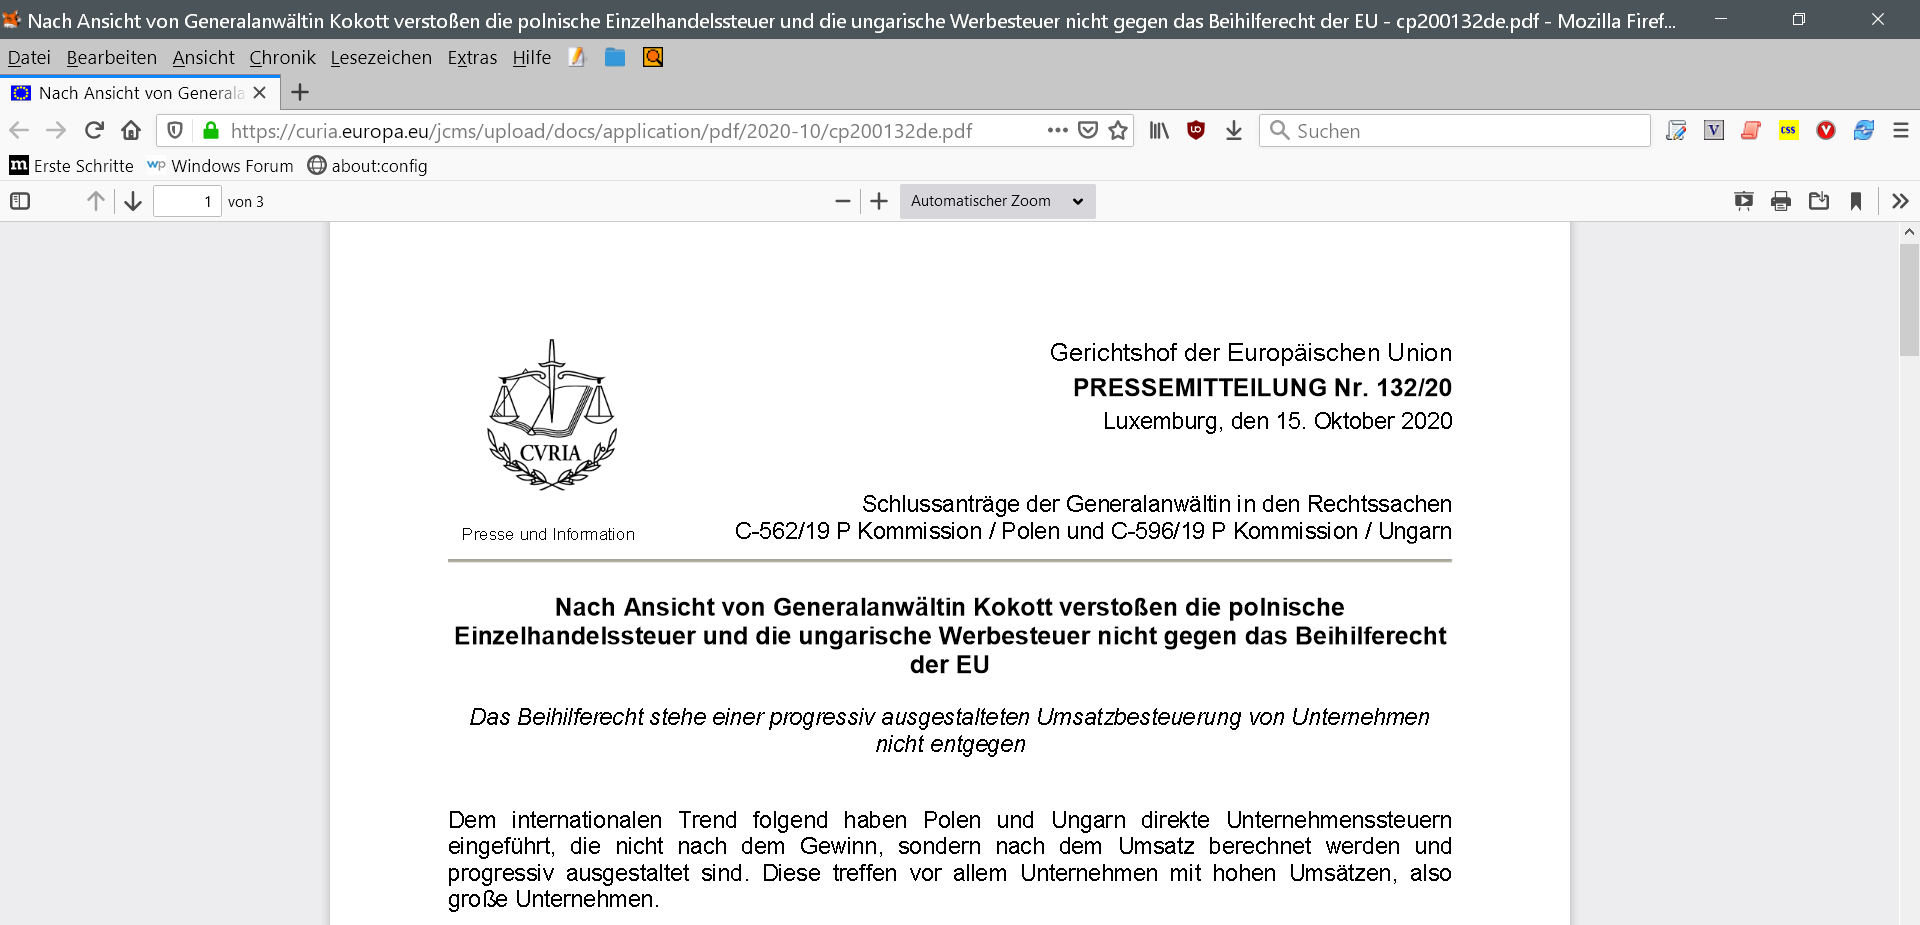Viewport: 1920px width, 925px height.
Task: Open the about:config bookmark
Action: click(x=368, y=166)
